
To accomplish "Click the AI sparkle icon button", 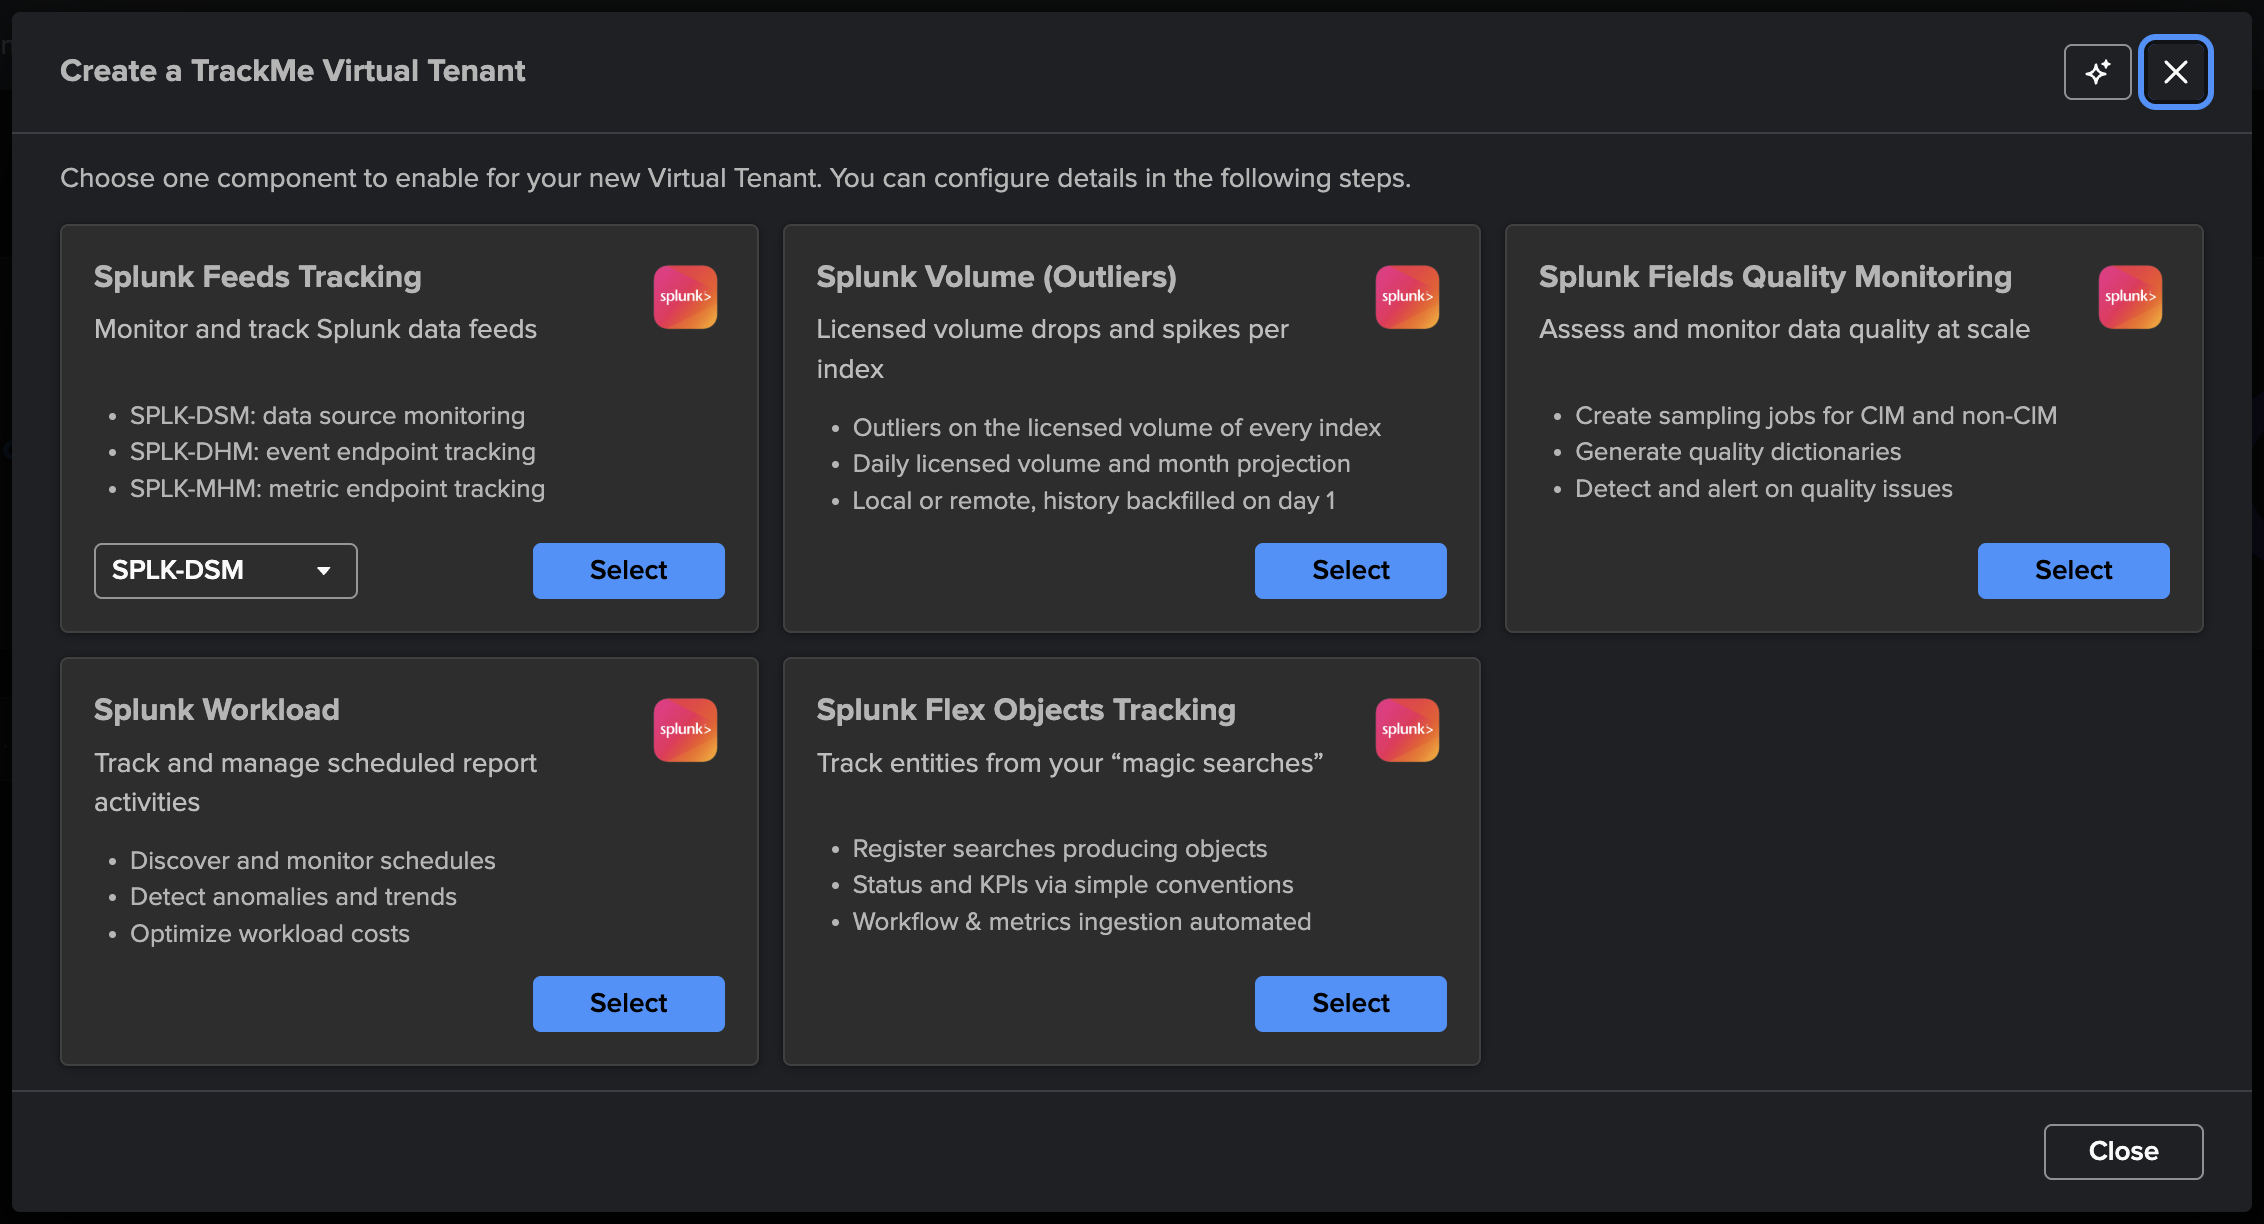I will (2097, 72).
